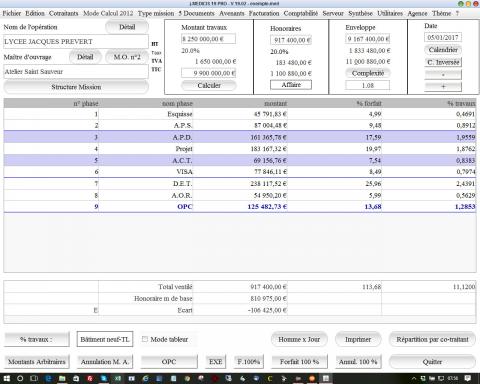Viewport: 480px width, 384px height.
Task: Click the M.O. n°2 button
Action: coord(127,57)
